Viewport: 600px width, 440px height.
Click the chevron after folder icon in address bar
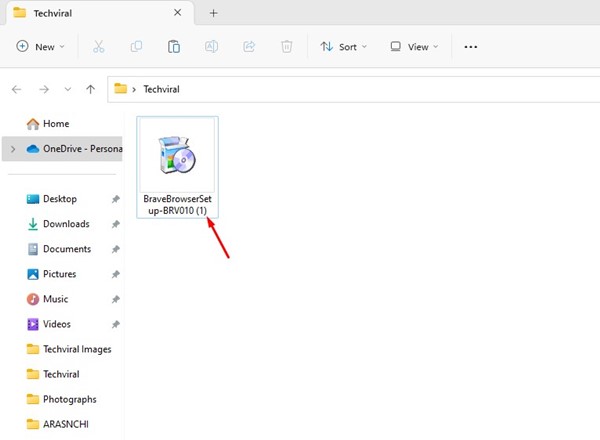tap(134, 90)
